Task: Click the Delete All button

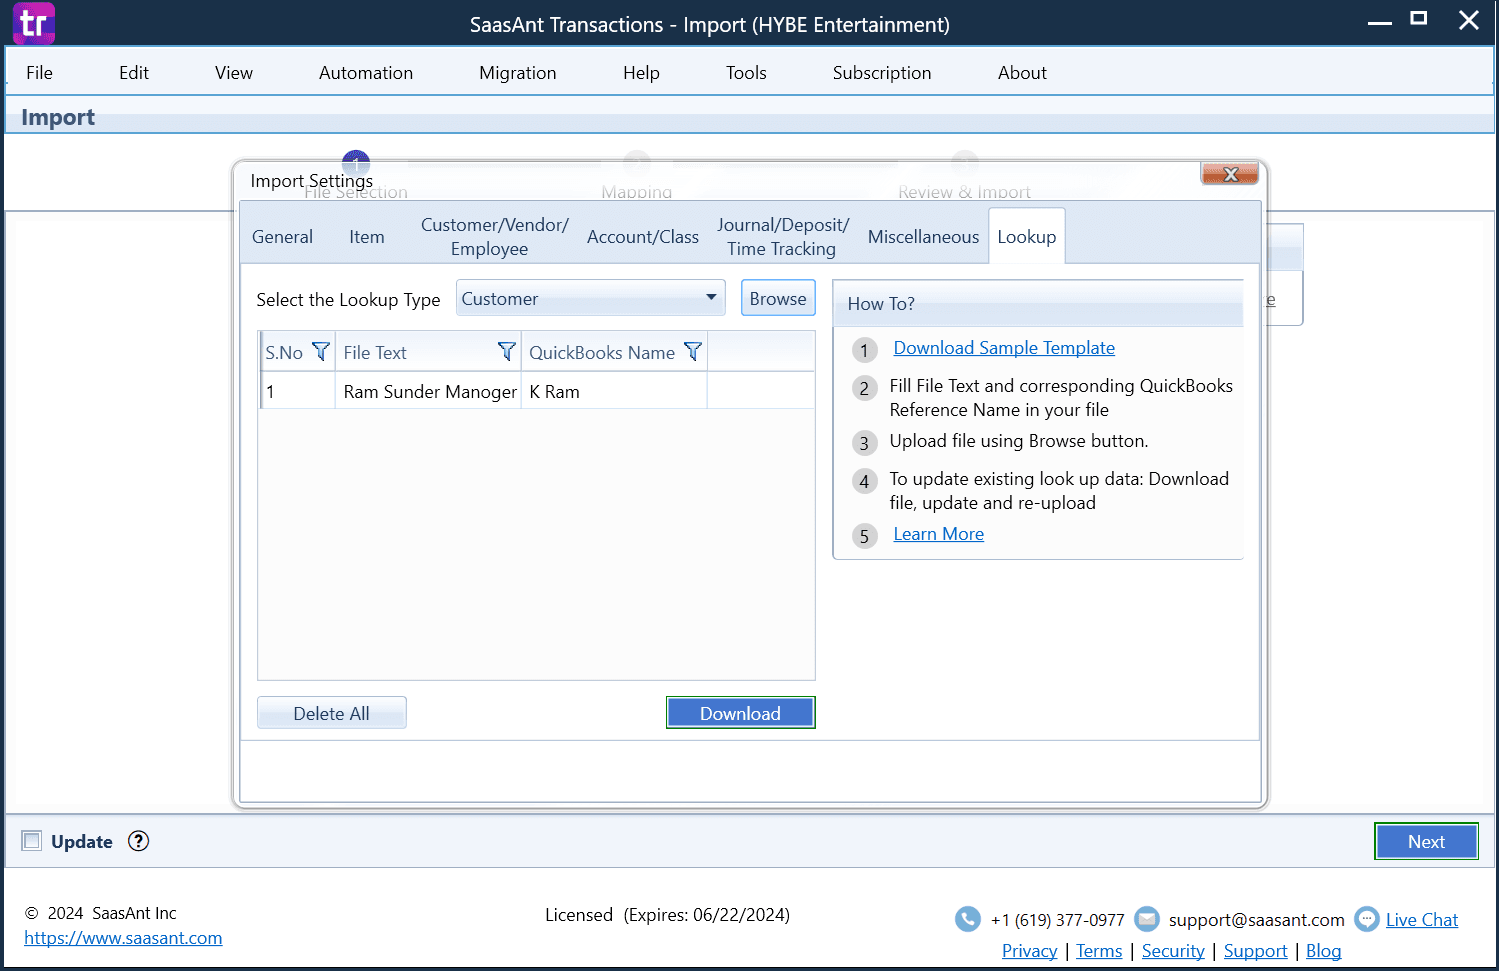Action: tap(332, 713)
